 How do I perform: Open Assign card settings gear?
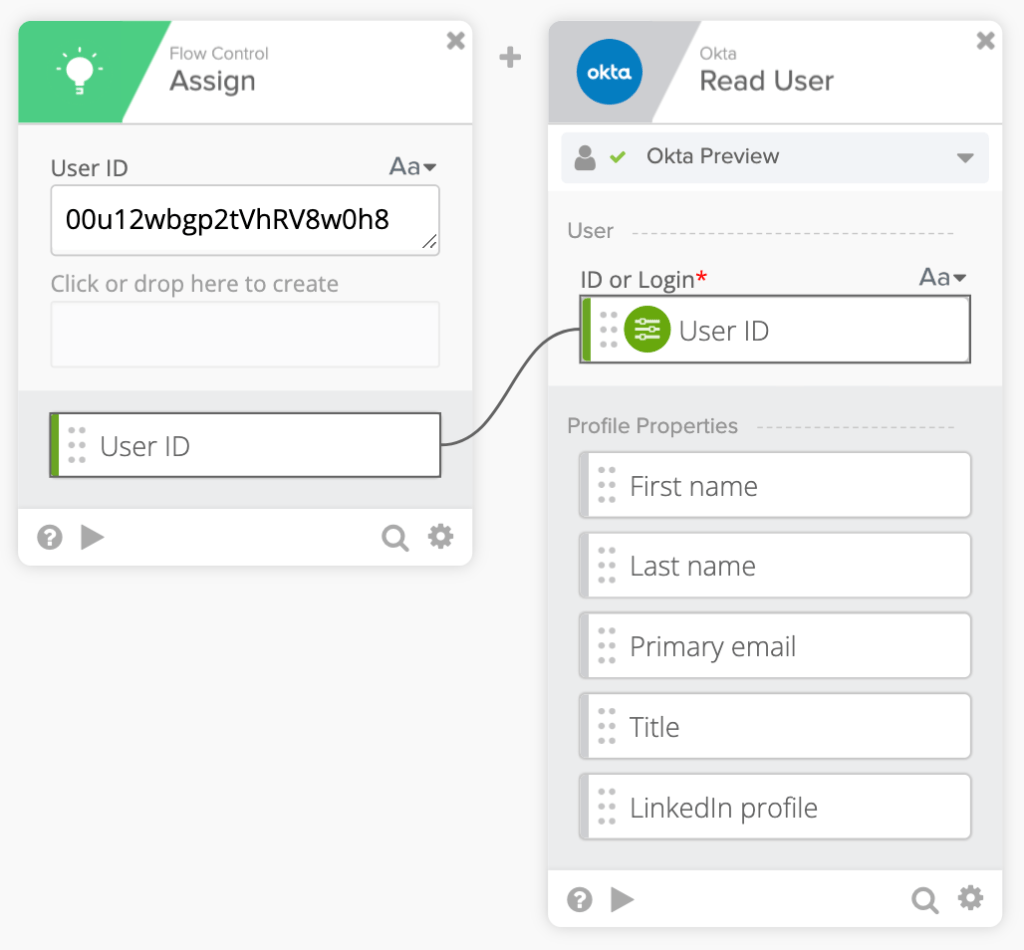click(x=440, y=537)
